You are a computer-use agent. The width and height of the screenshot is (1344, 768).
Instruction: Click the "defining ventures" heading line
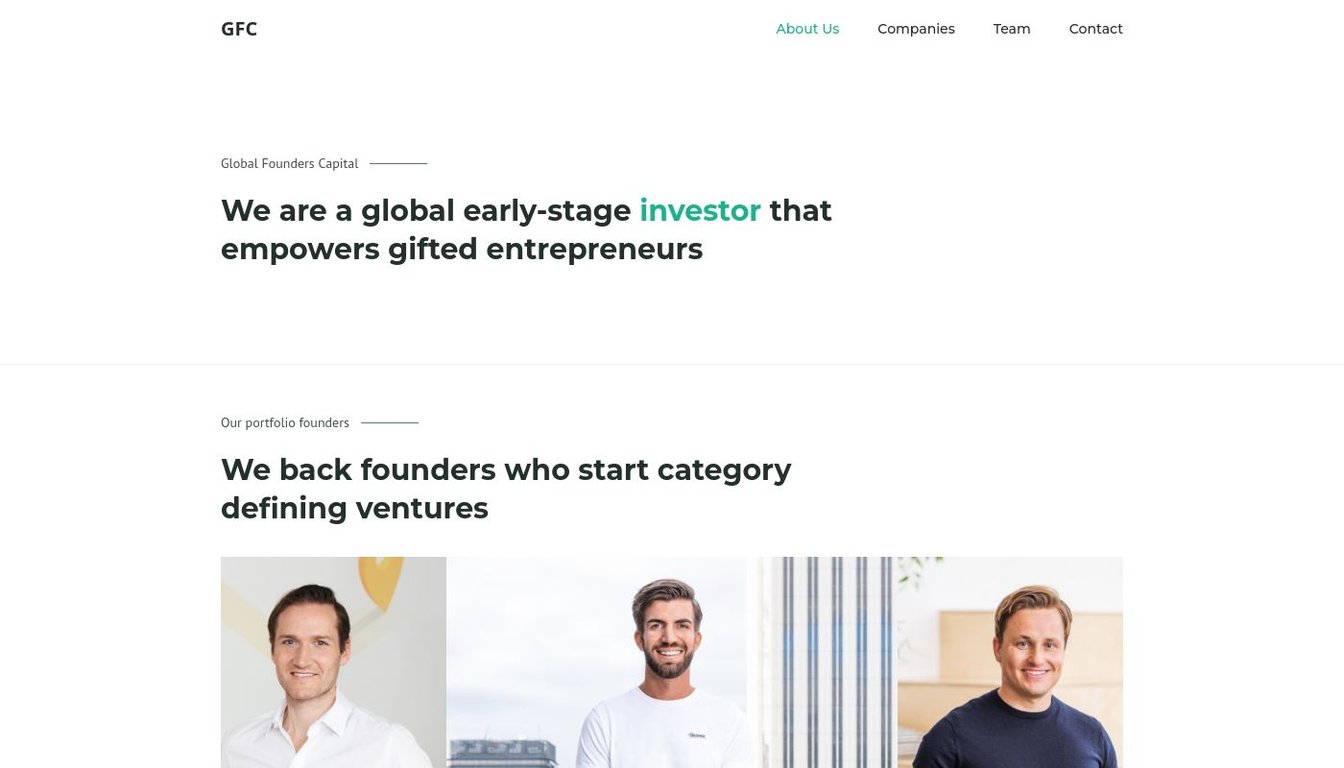[355, 508]
